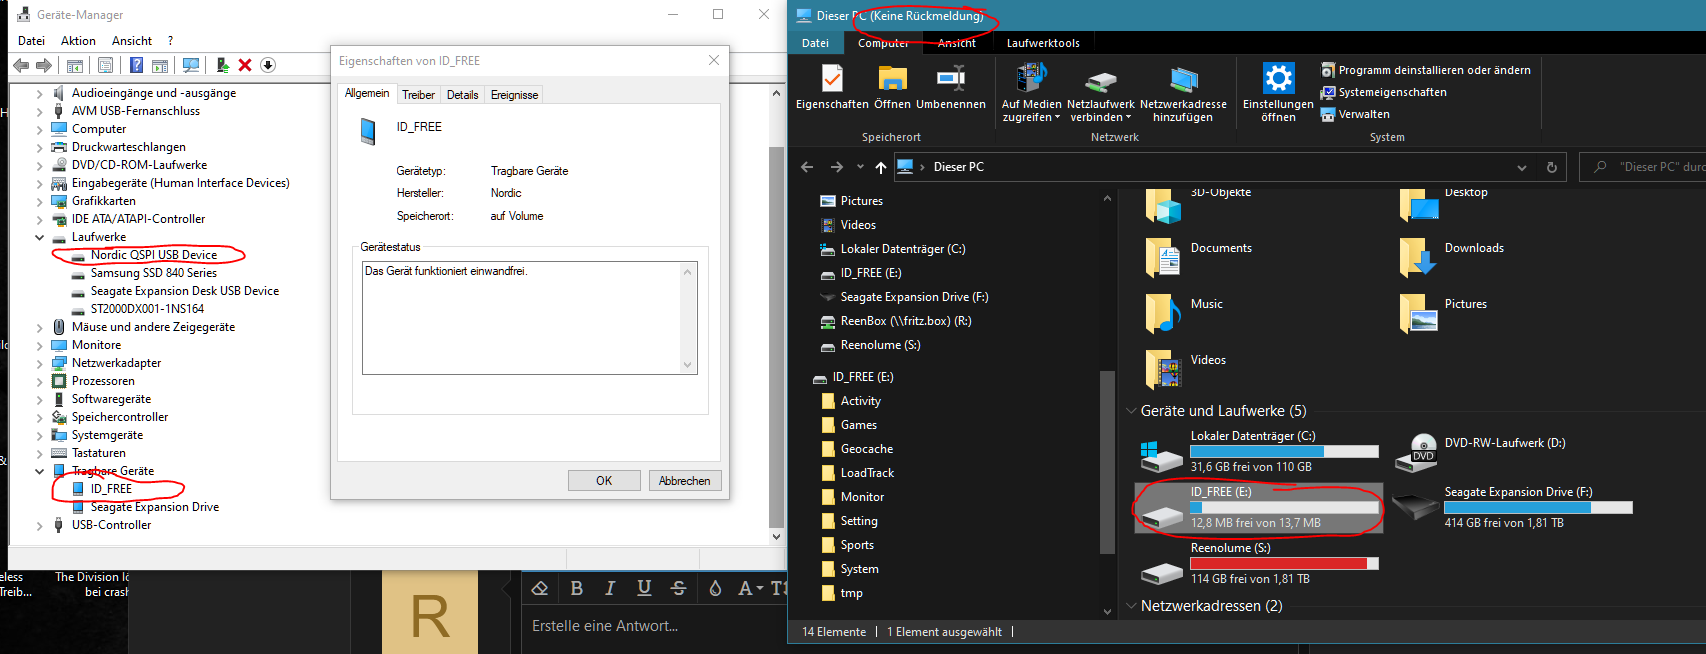The image size is (1706, 654).
Task: Click the search field "Dieser PC" durchsuchen
Action: [1642, 167]
